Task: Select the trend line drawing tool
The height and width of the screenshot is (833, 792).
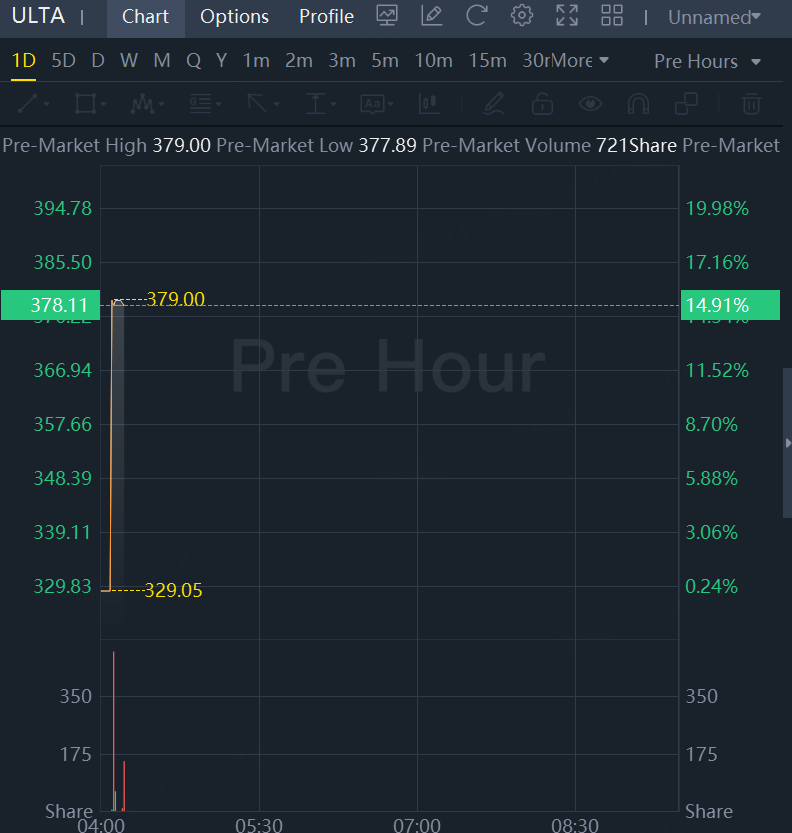Action: [28, 103]
